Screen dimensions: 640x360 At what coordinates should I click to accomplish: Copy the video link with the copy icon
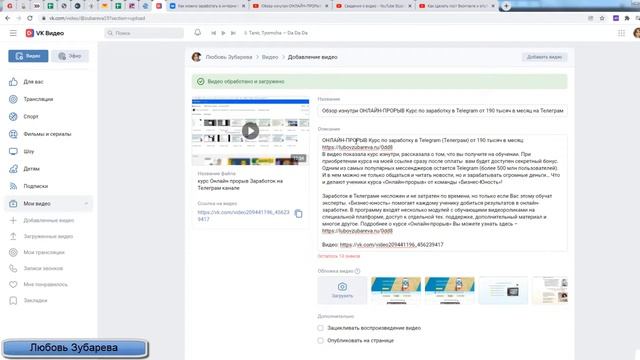pos(298,214)
